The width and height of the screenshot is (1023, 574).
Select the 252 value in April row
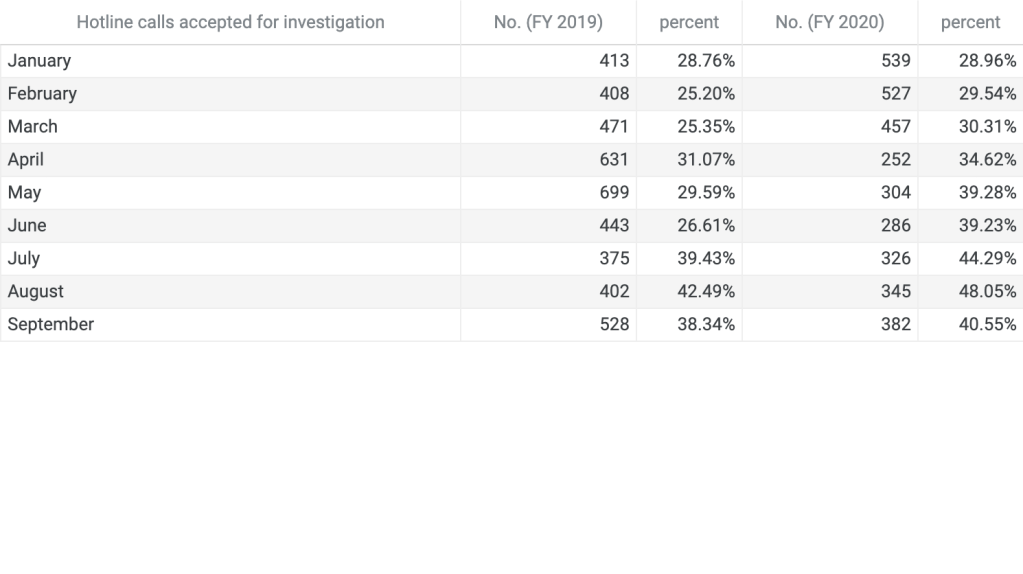pos(895,160)
